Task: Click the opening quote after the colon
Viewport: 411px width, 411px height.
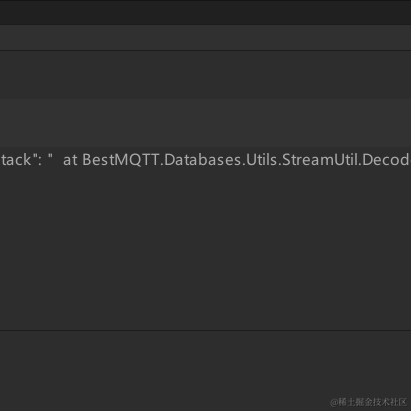Action: [x=50, y=156]
